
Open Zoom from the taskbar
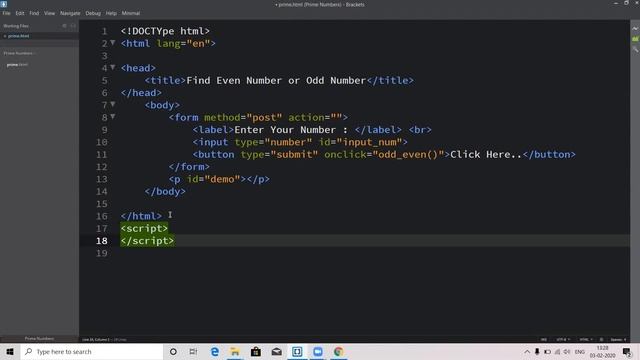pos(318,351)
